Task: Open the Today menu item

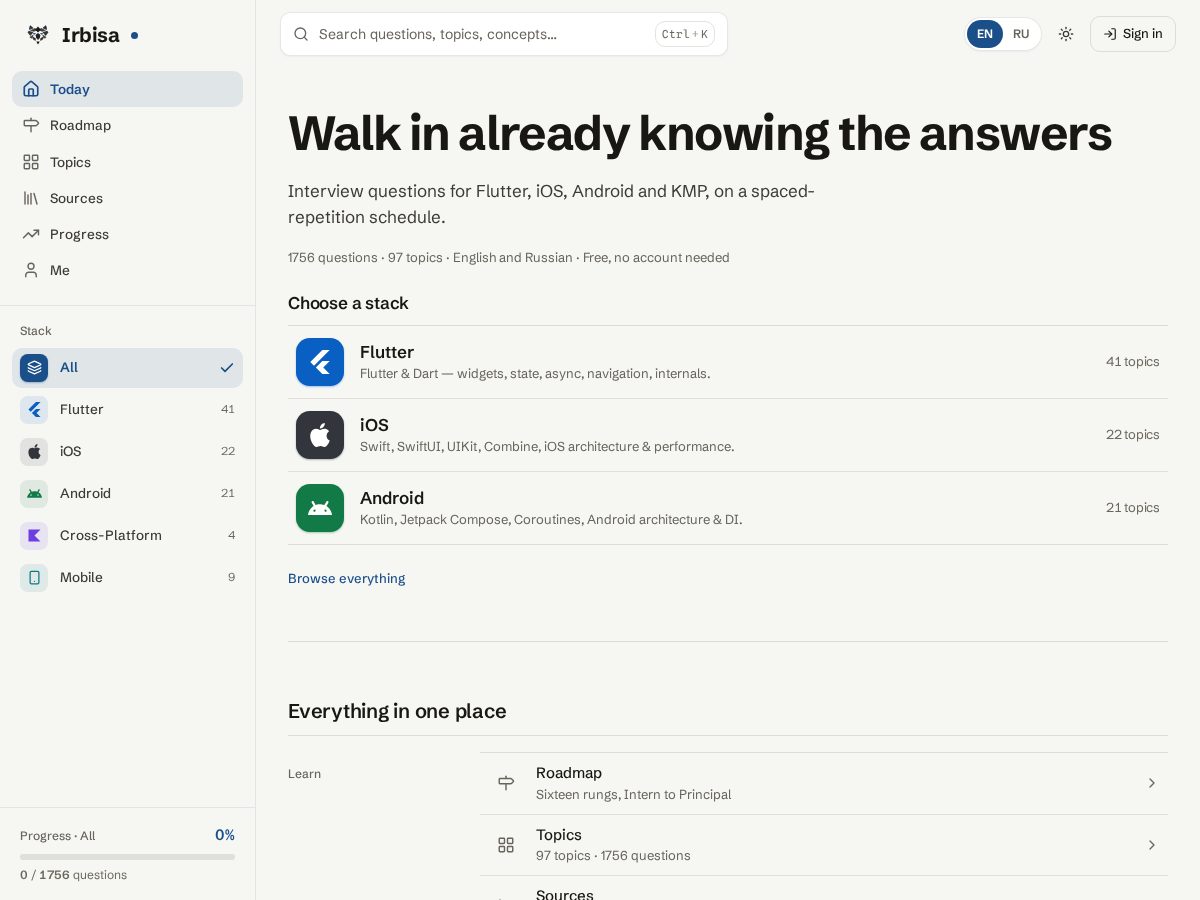Action: click(x=127, y=89)
